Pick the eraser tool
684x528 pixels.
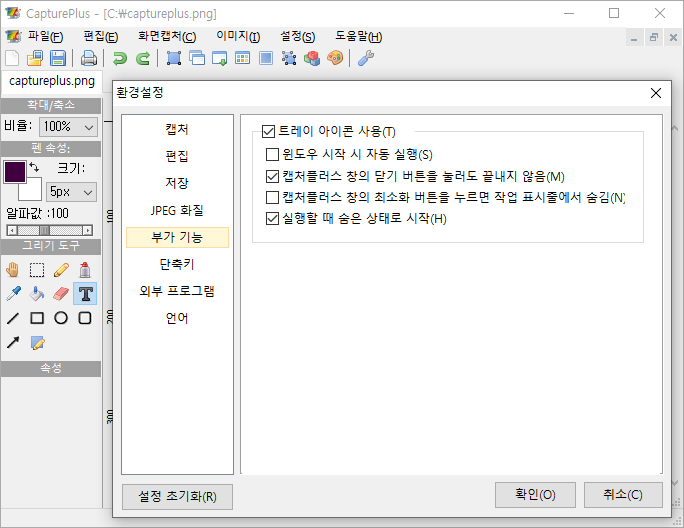tap(61, 294)
